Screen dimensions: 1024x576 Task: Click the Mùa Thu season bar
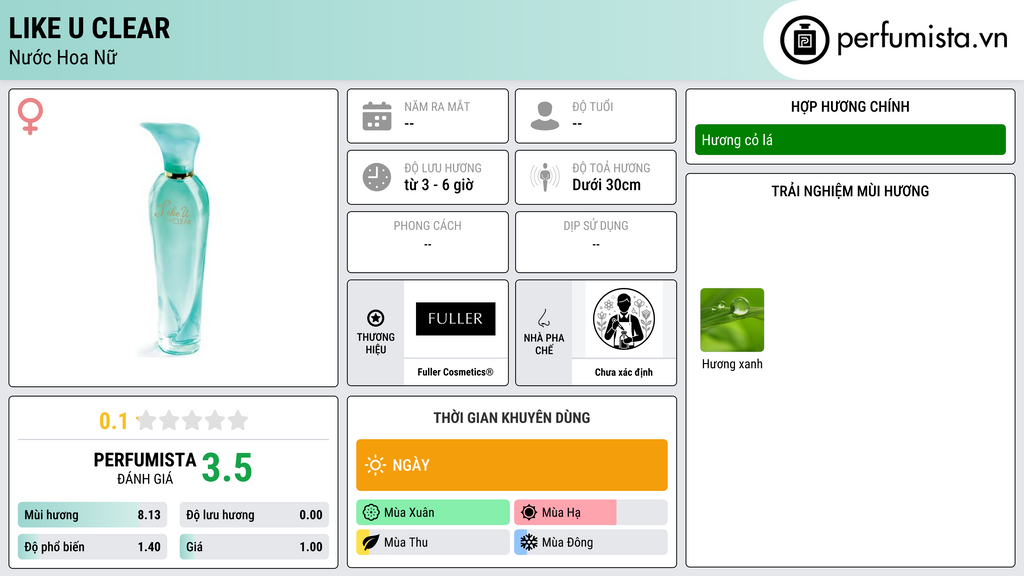point(433,542)
